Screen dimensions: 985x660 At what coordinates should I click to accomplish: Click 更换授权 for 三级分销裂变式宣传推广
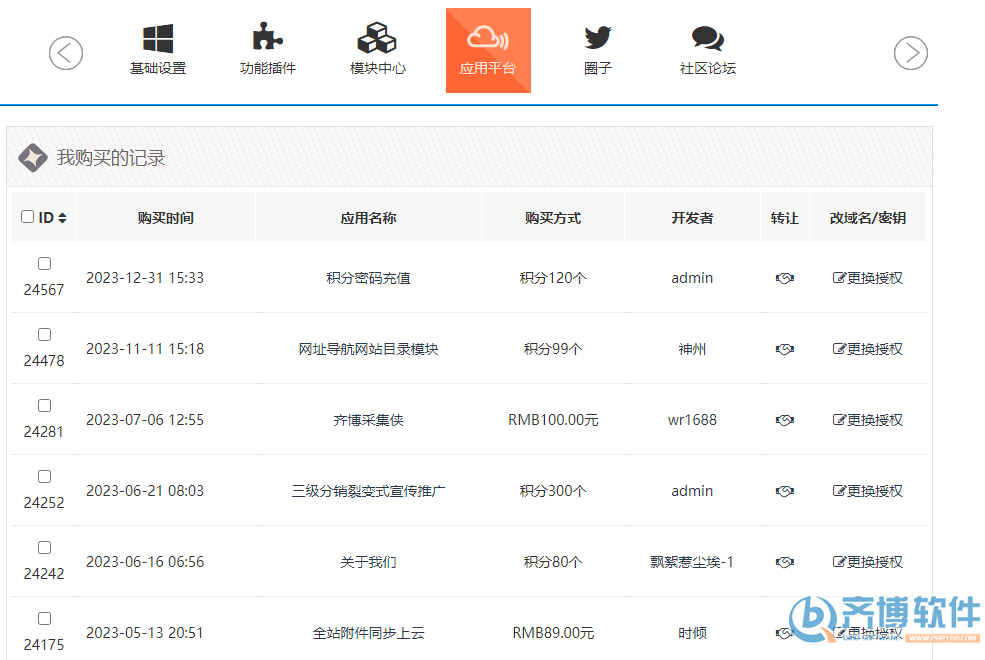pyautogui.click(x=868, y=492)
